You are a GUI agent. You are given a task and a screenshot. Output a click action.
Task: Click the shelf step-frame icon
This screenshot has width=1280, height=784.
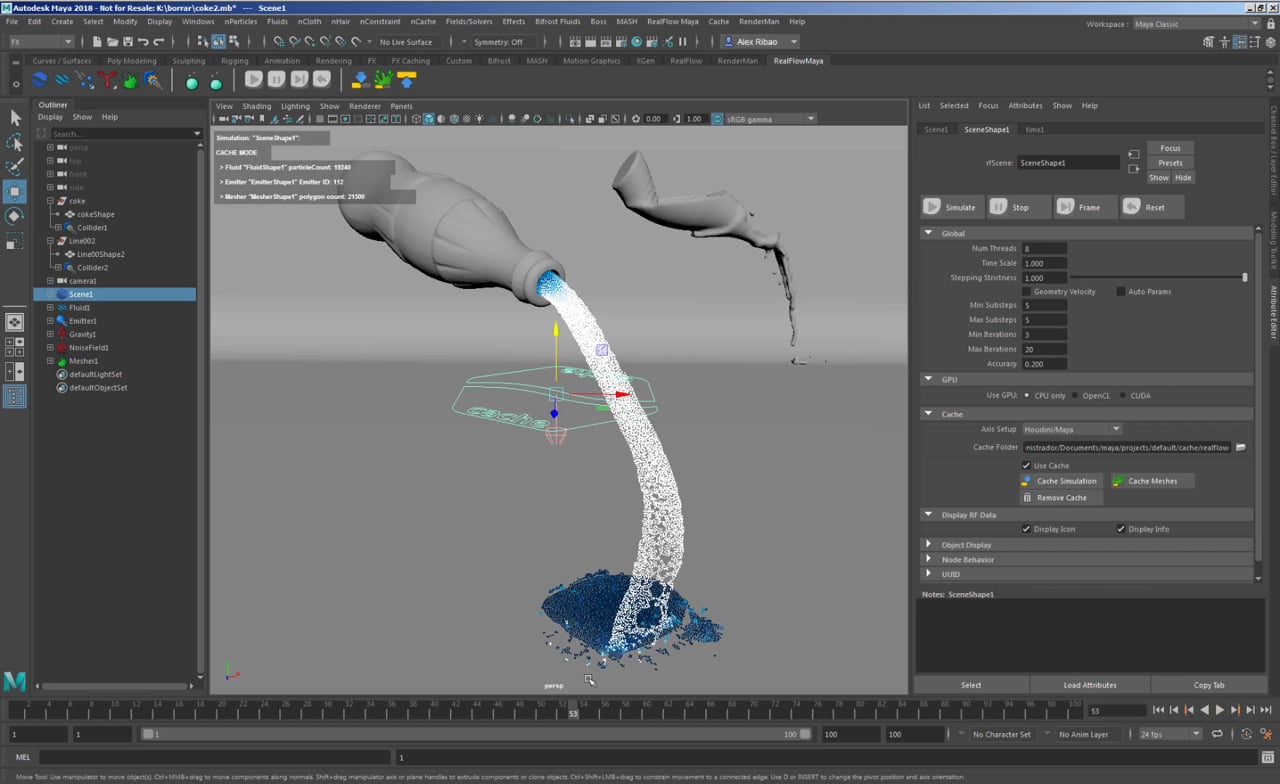299,80
